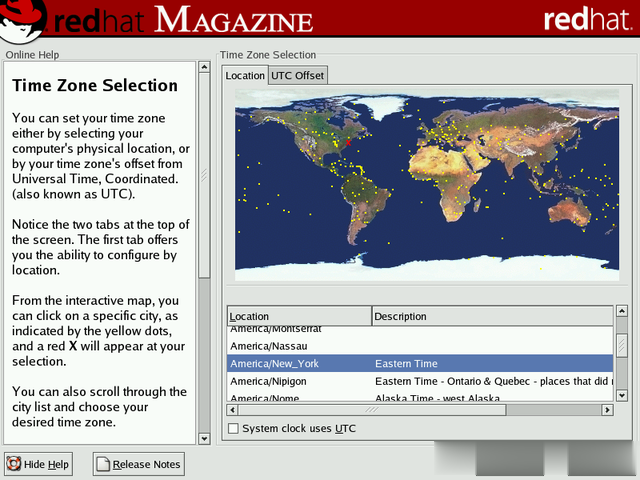Click the Red Hat Shadowman logo
640x480 pixels.
(x=22, y=20)
